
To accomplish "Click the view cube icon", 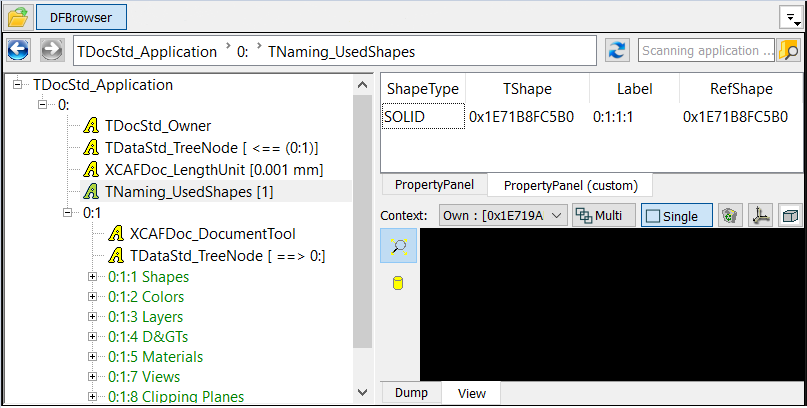I will [790, 215].
